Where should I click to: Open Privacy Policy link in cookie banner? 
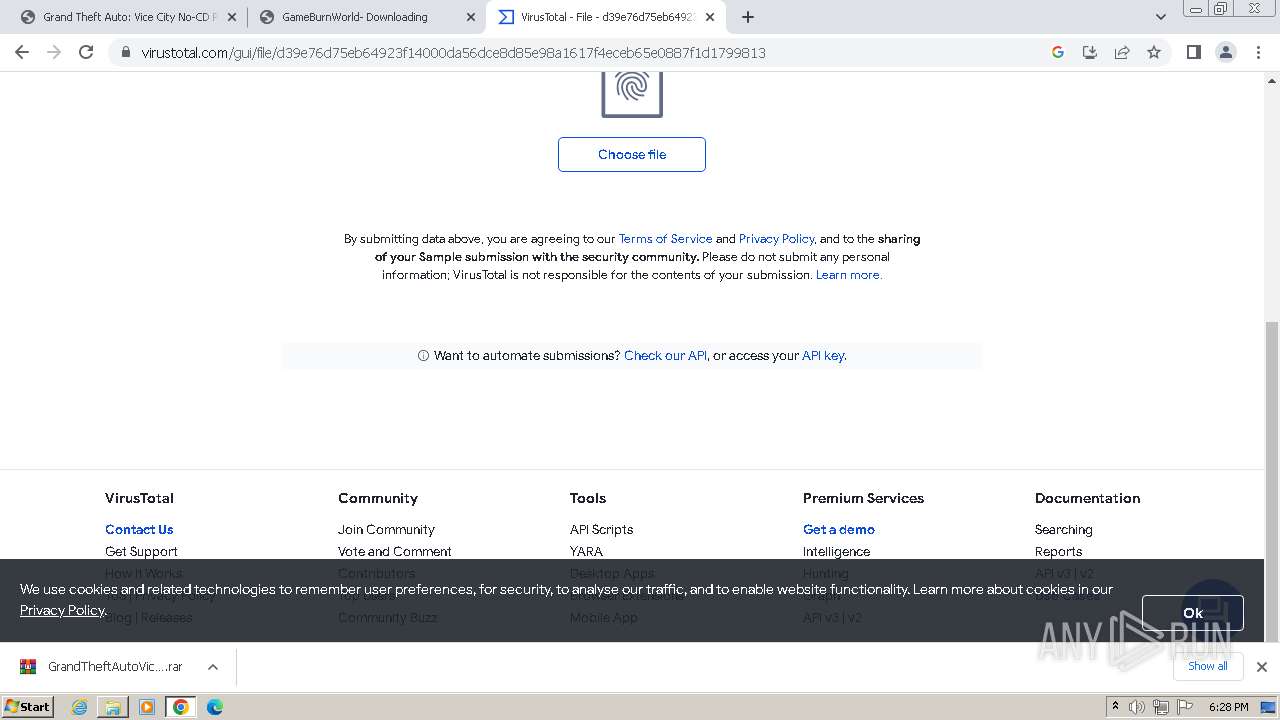(62, 610)
